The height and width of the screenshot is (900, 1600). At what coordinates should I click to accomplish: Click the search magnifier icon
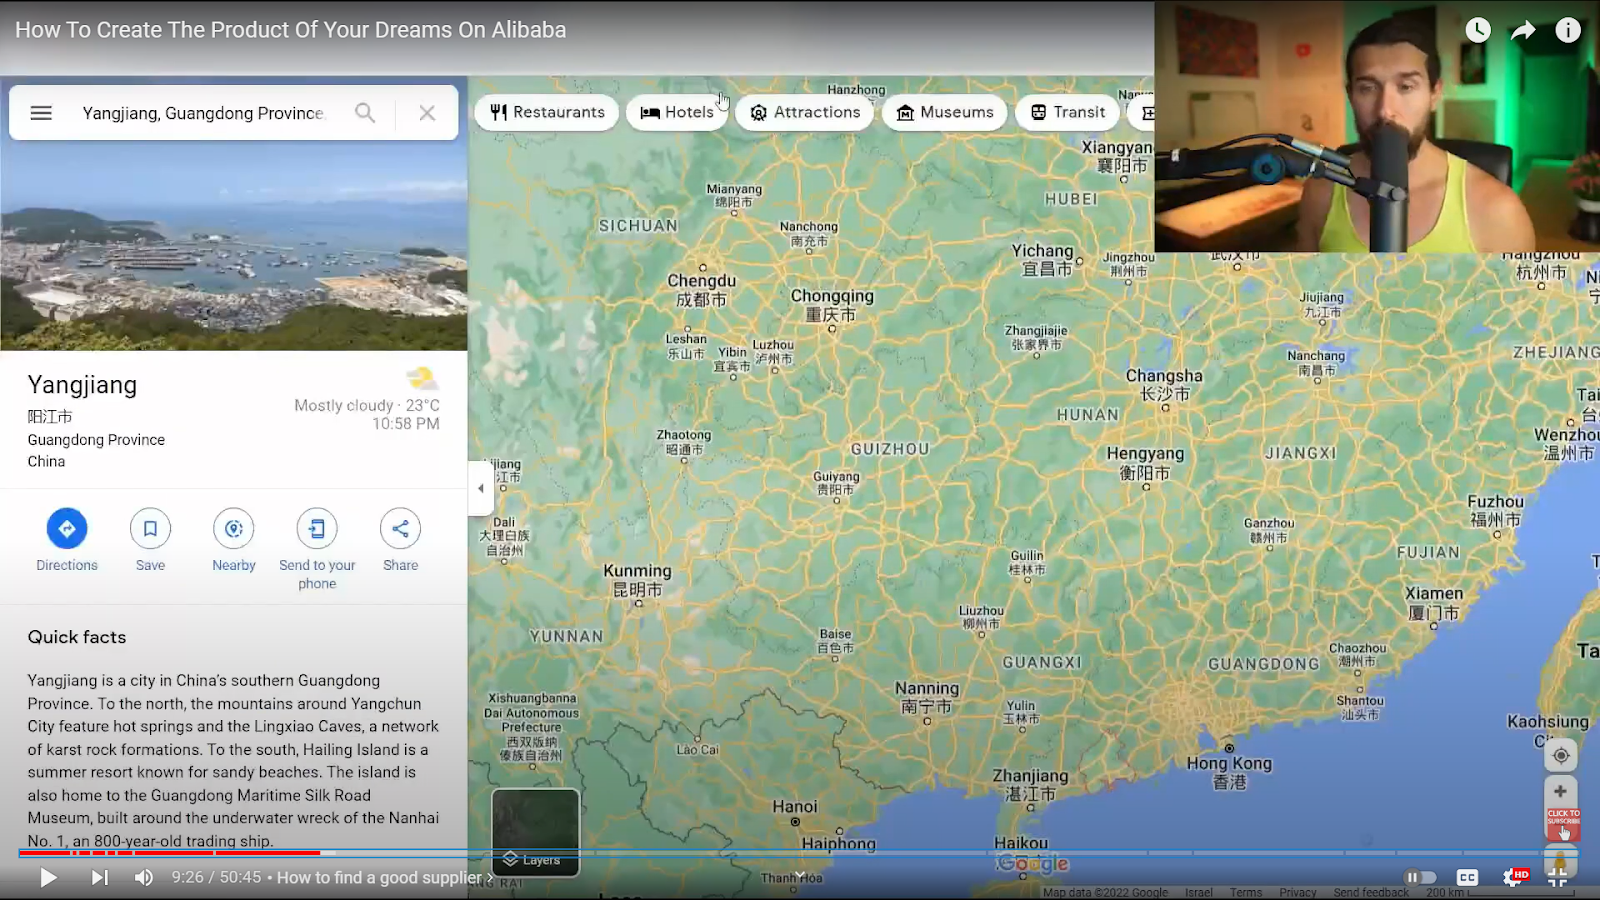[x=365, y=113]
